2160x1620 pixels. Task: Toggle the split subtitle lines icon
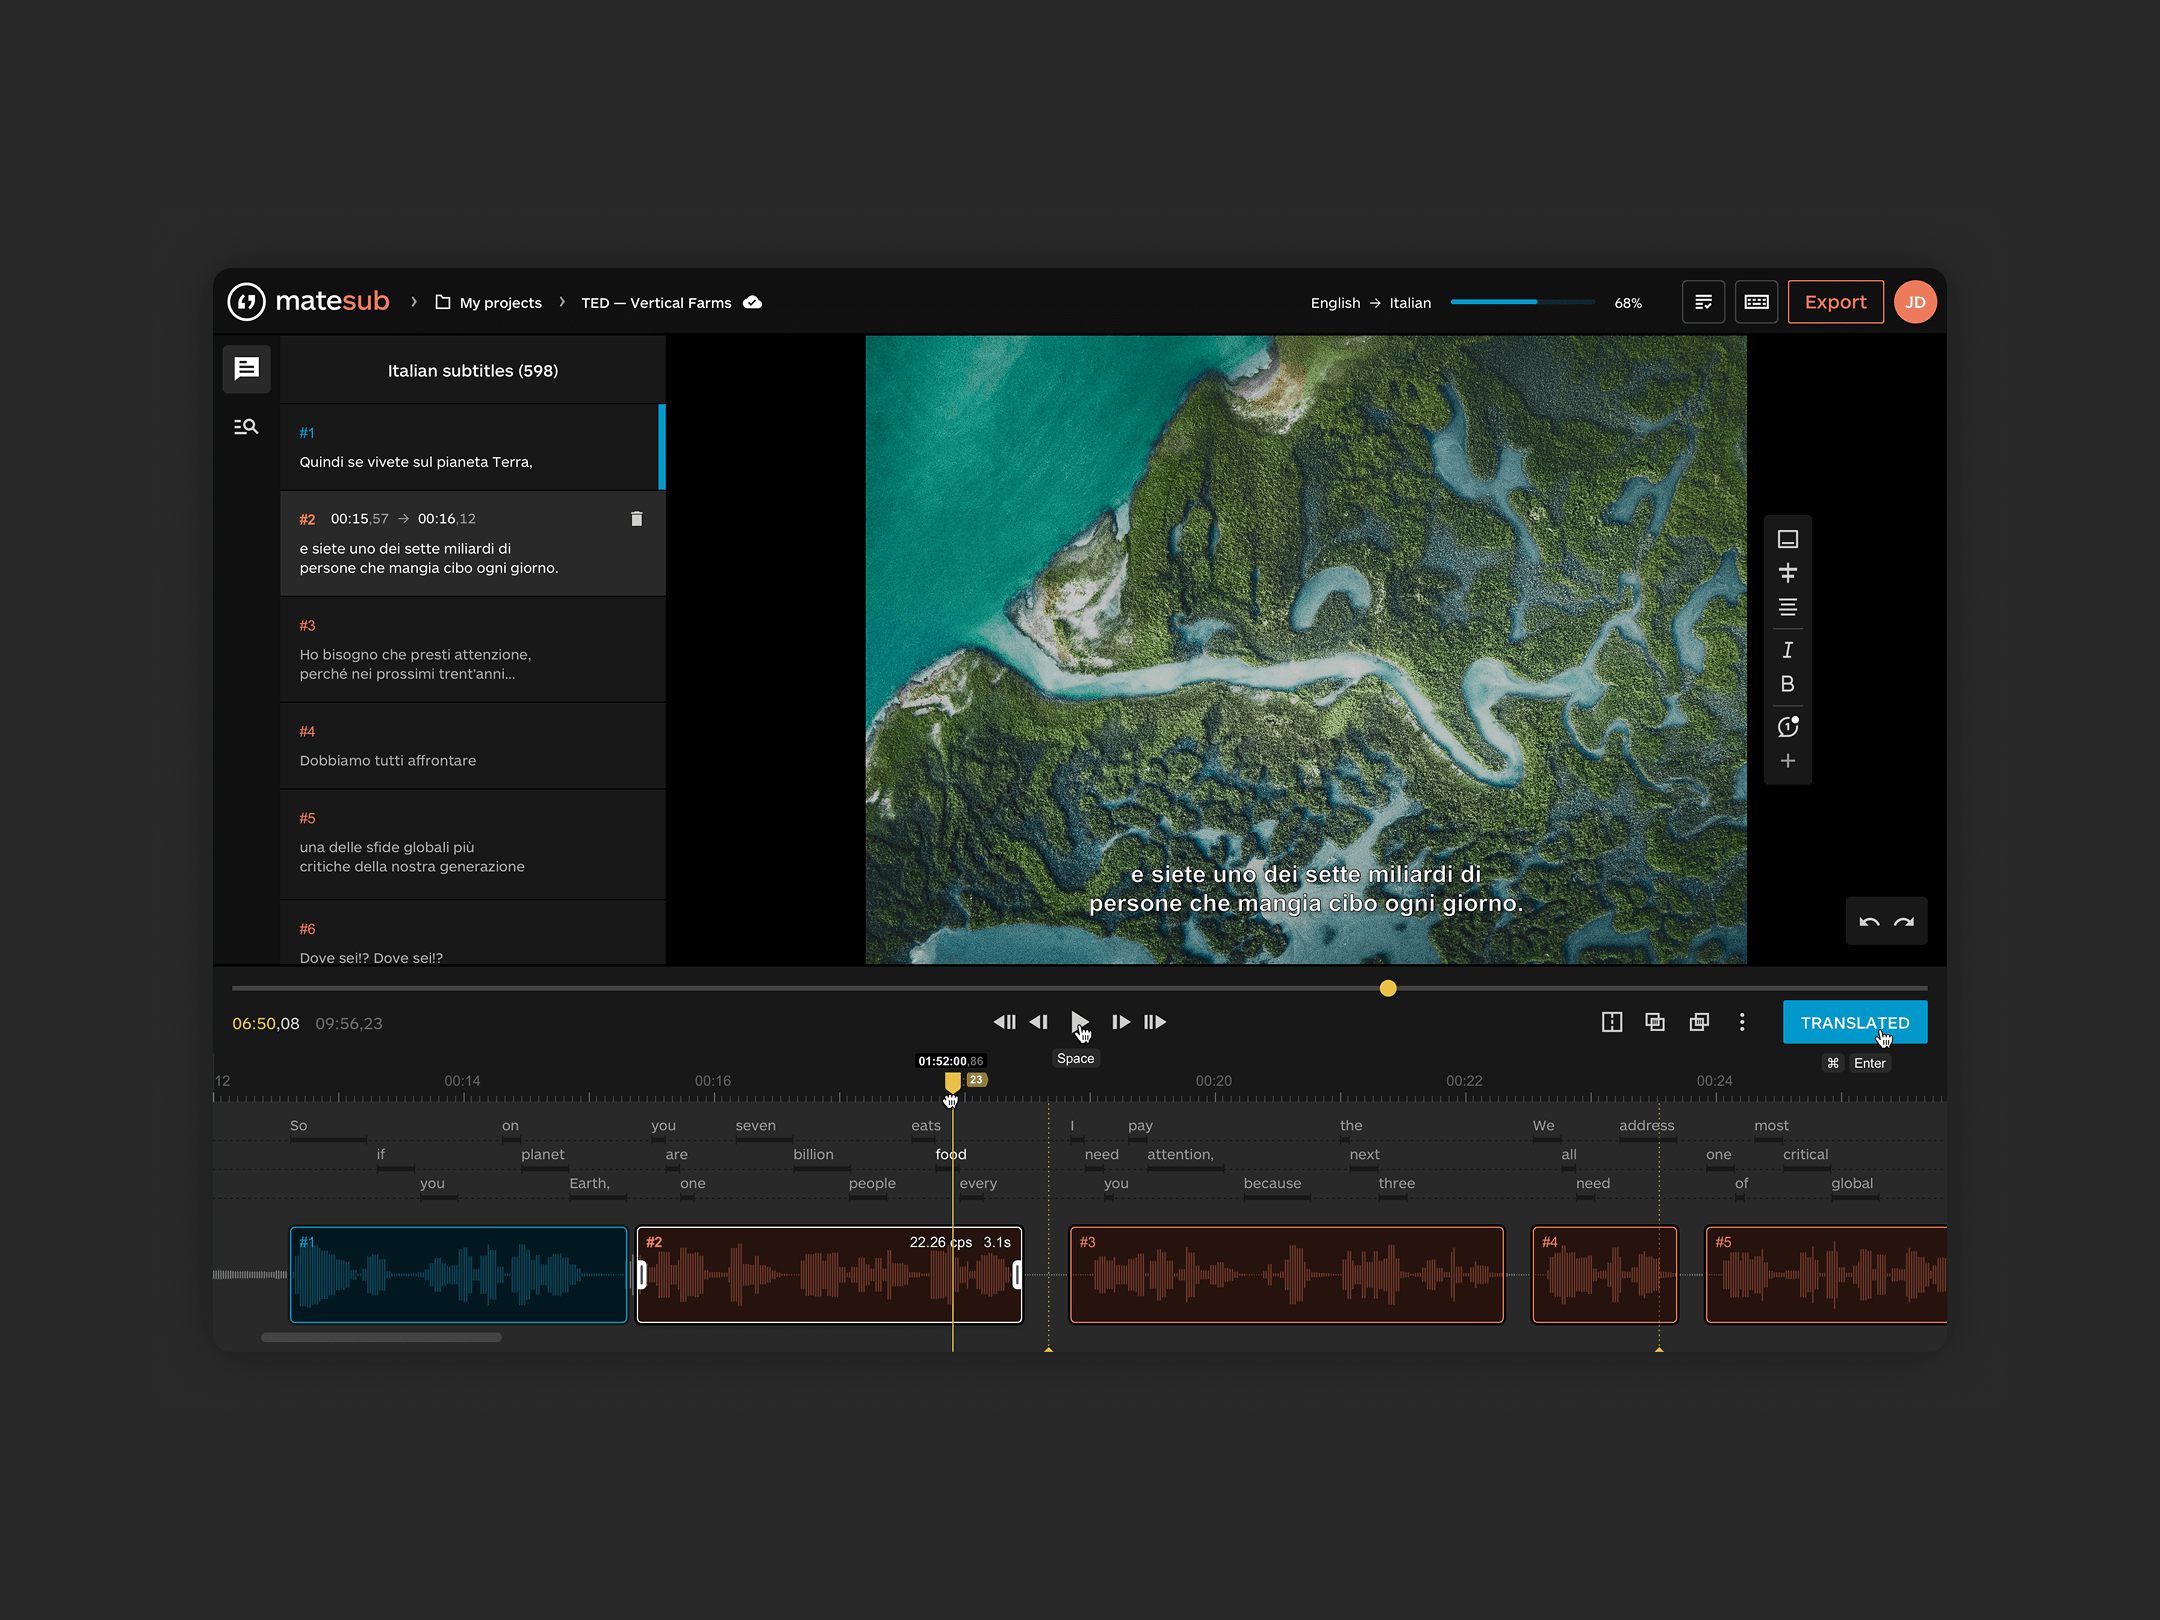click(x=1787, y=573)
